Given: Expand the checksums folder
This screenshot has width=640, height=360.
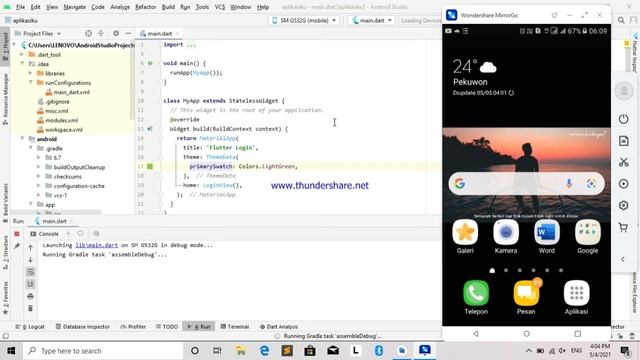Looking at the screenshot, I should click(x=39, y=177).
